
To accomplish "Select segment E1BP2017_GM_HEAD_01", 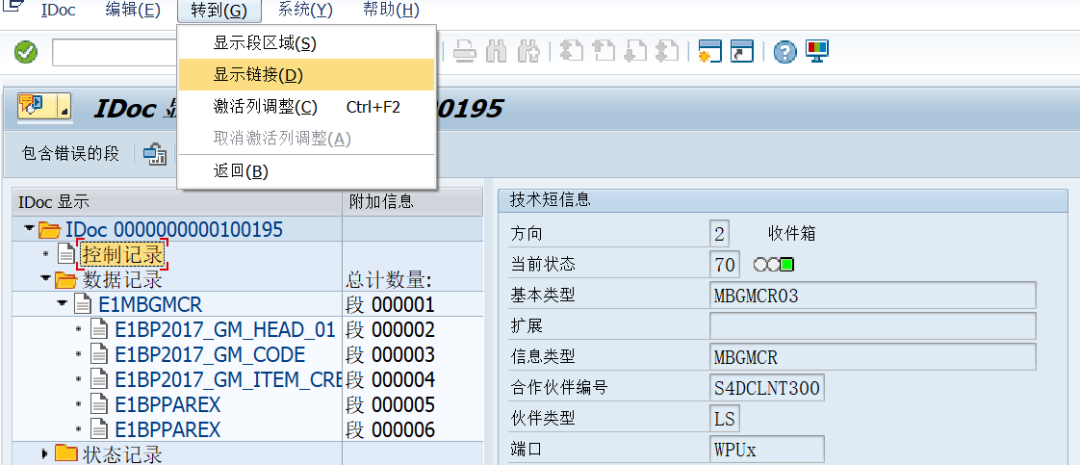I will [x=225, y=329].
